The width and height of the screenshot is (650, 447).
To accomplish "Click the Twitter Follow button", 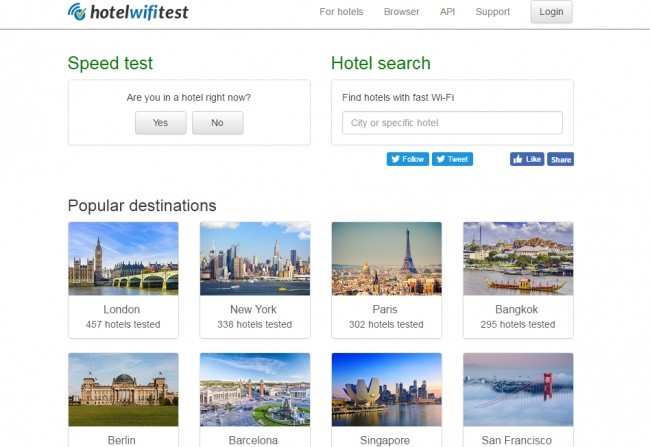I will pos(407,159).
